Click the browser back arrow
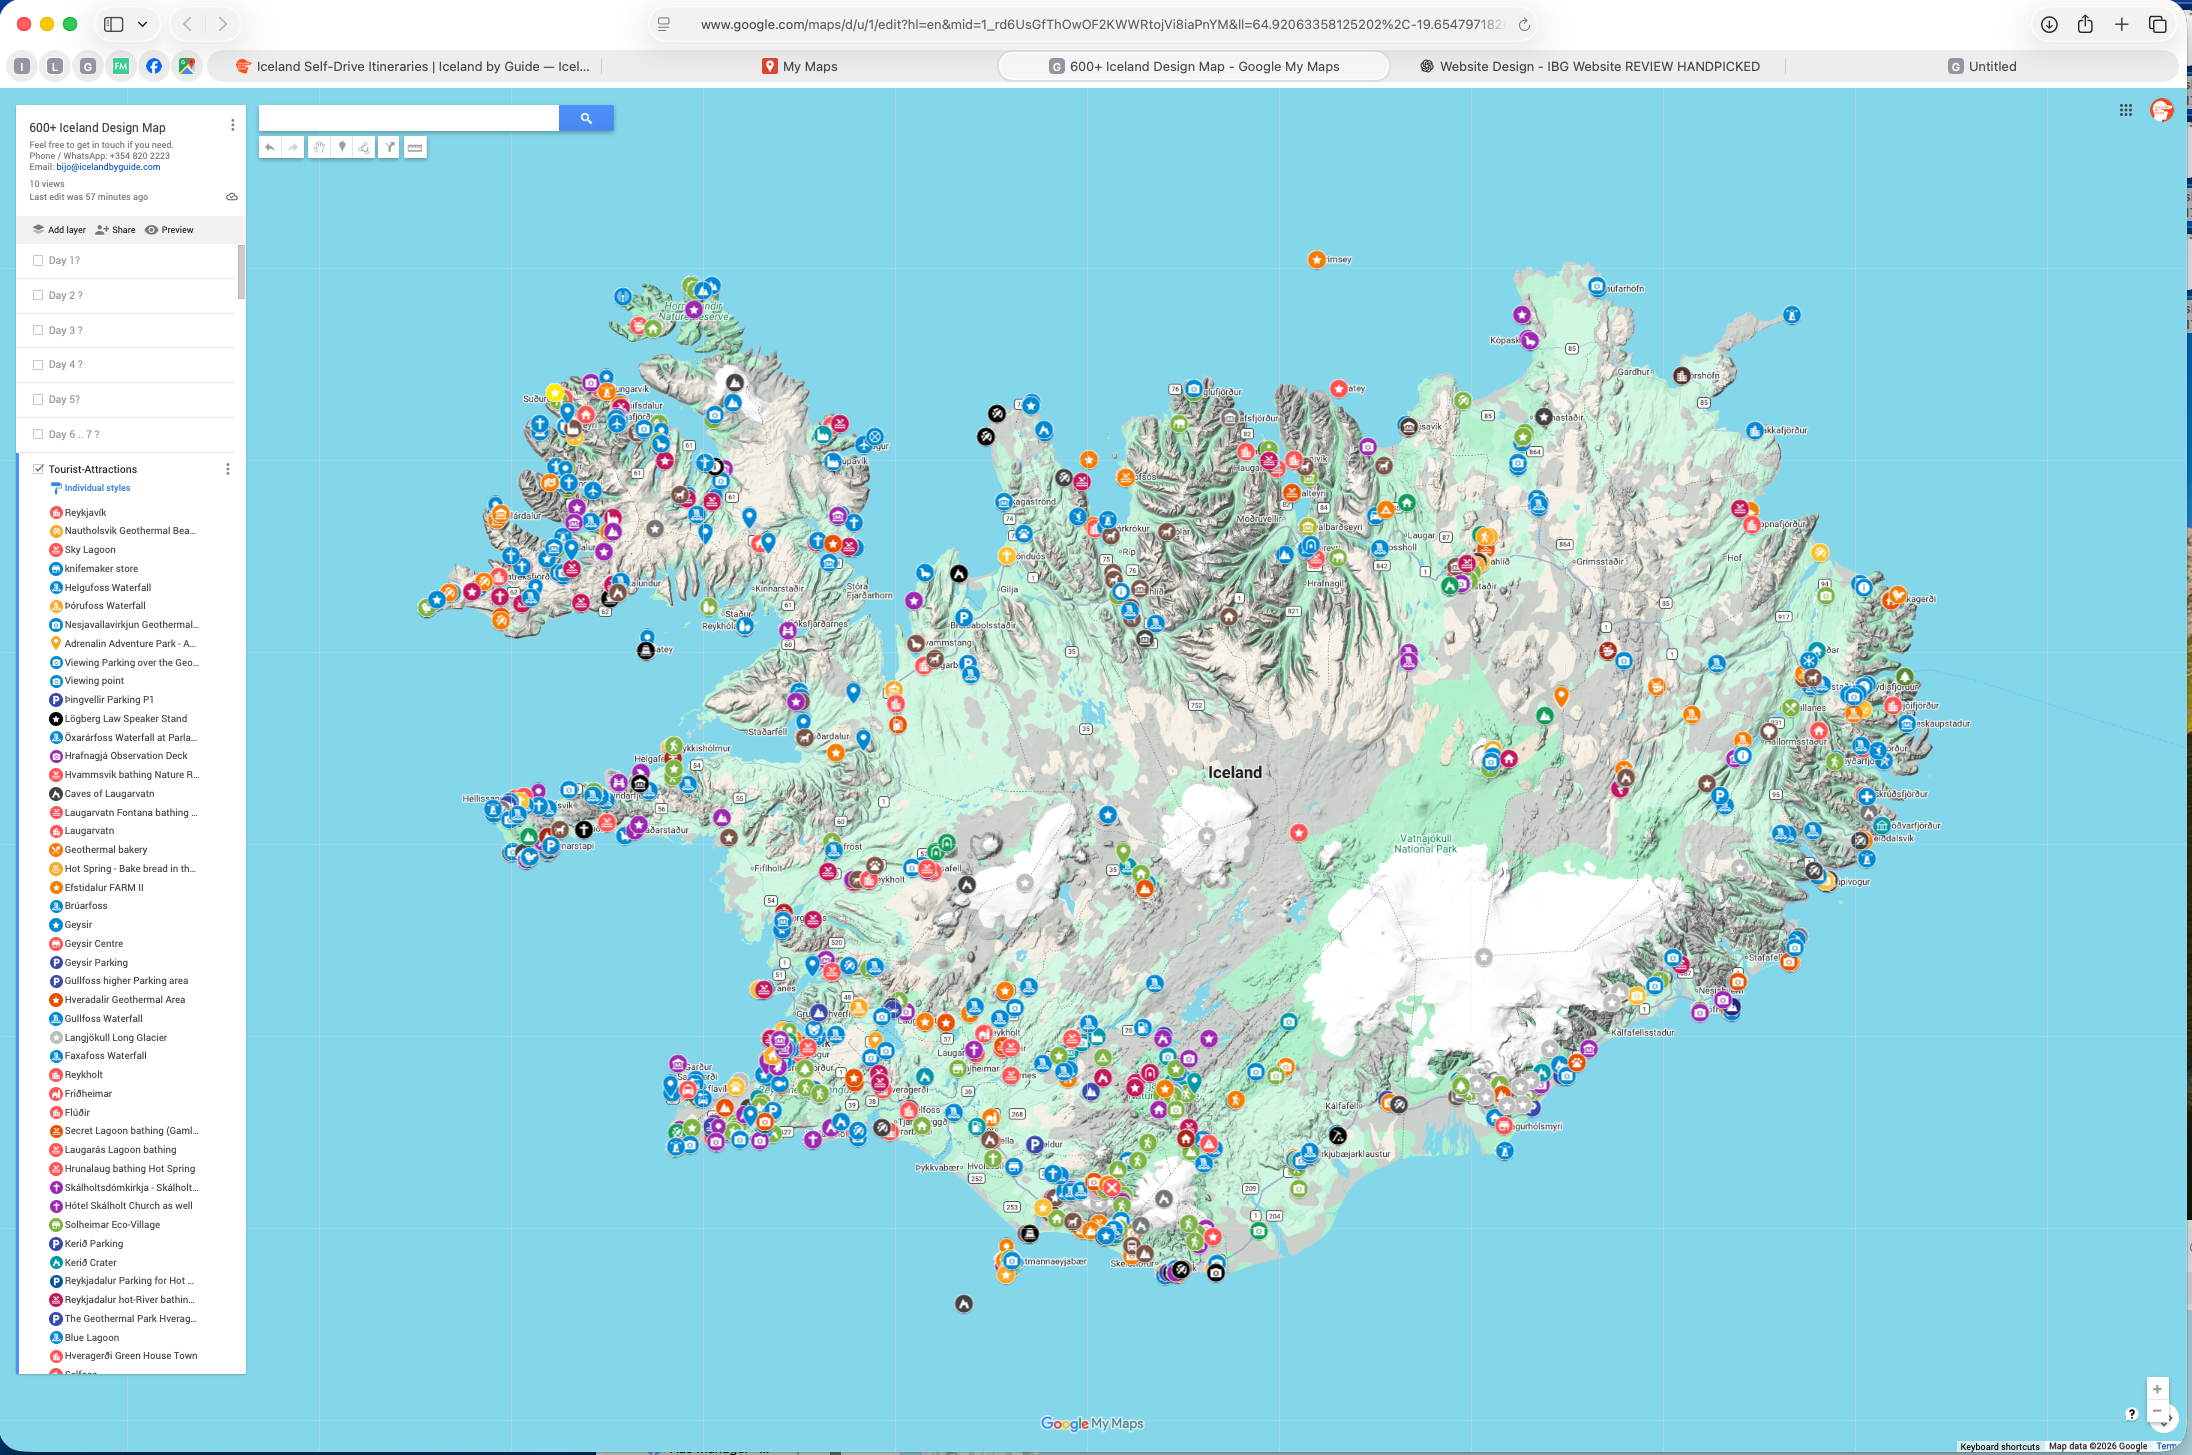Screen dimensions: 2192x1455 coord(187,24)
